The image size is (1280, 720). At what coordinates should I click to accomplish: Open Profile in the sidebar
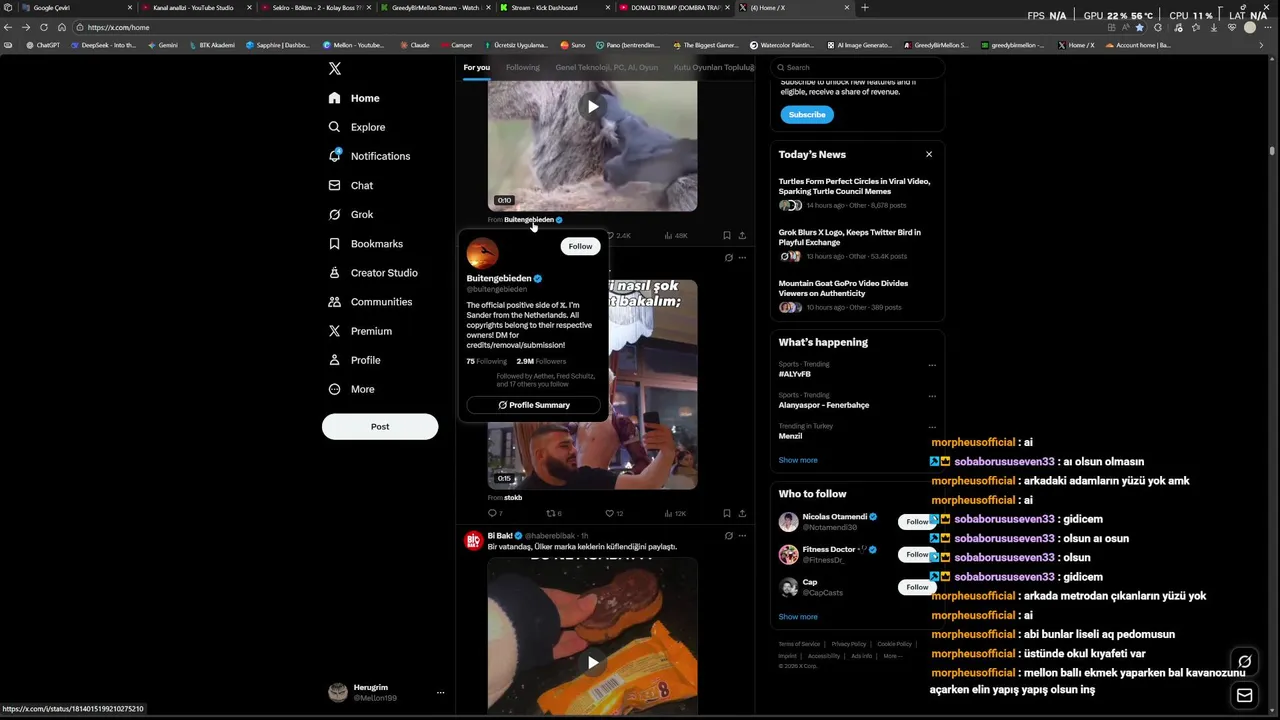click(354, 360)
